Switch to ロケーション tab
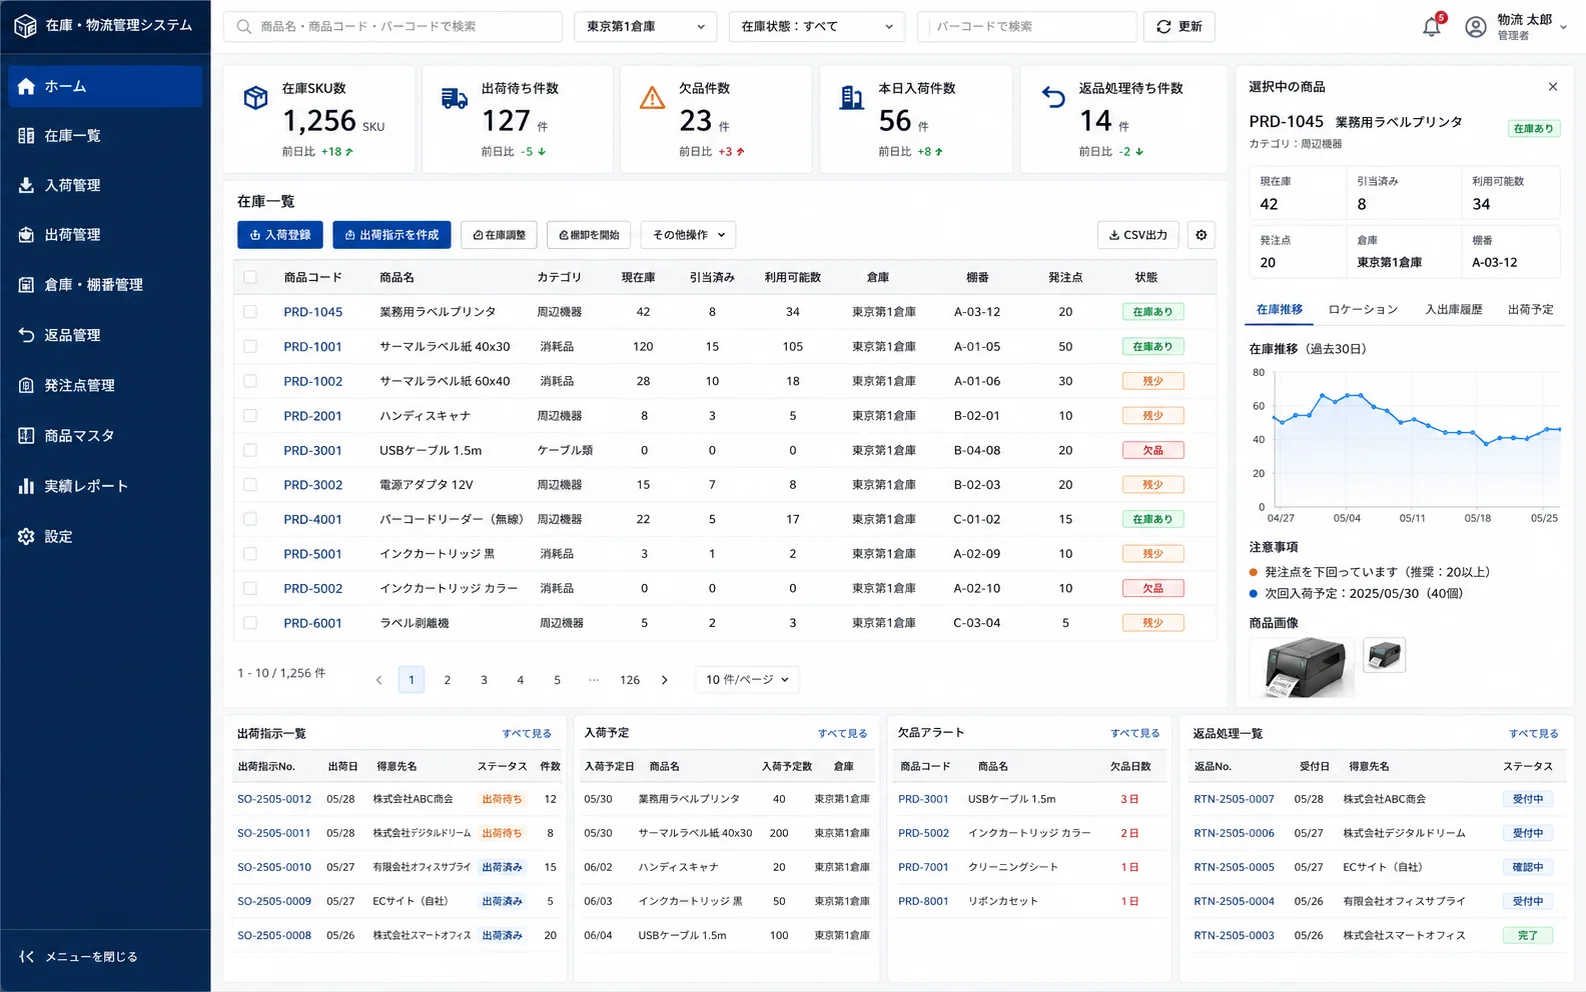This screenshot has height=992, width=1586. coord(1363,310)
